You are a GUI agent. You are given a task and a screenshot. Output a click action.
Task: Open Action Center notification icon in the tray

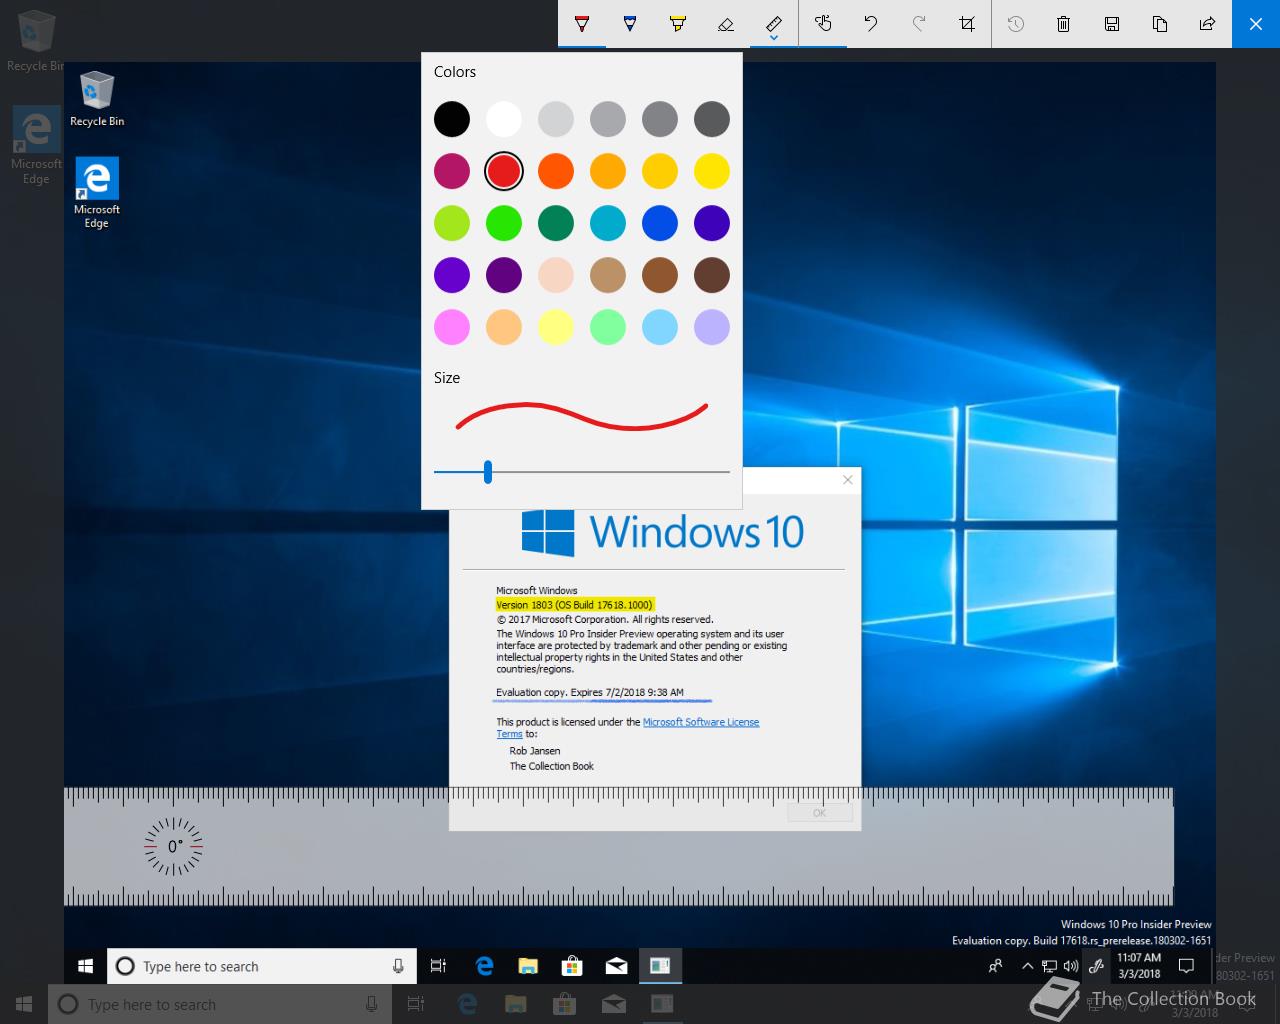pos(1187,966)
